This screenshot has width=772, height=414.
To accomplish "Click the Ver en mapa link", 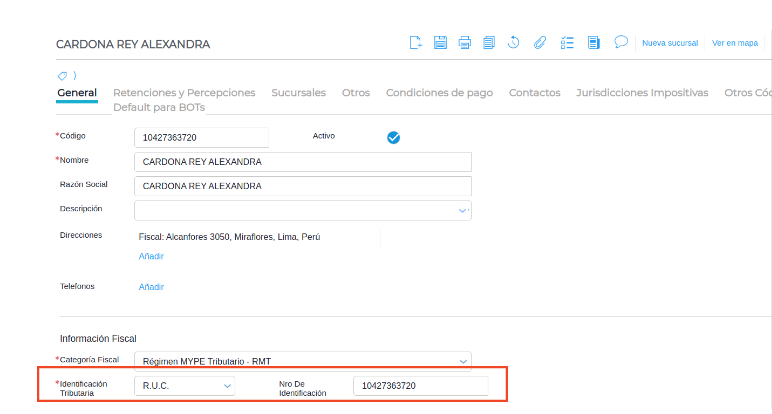I will pyautogui.click(x=735, y=43).
